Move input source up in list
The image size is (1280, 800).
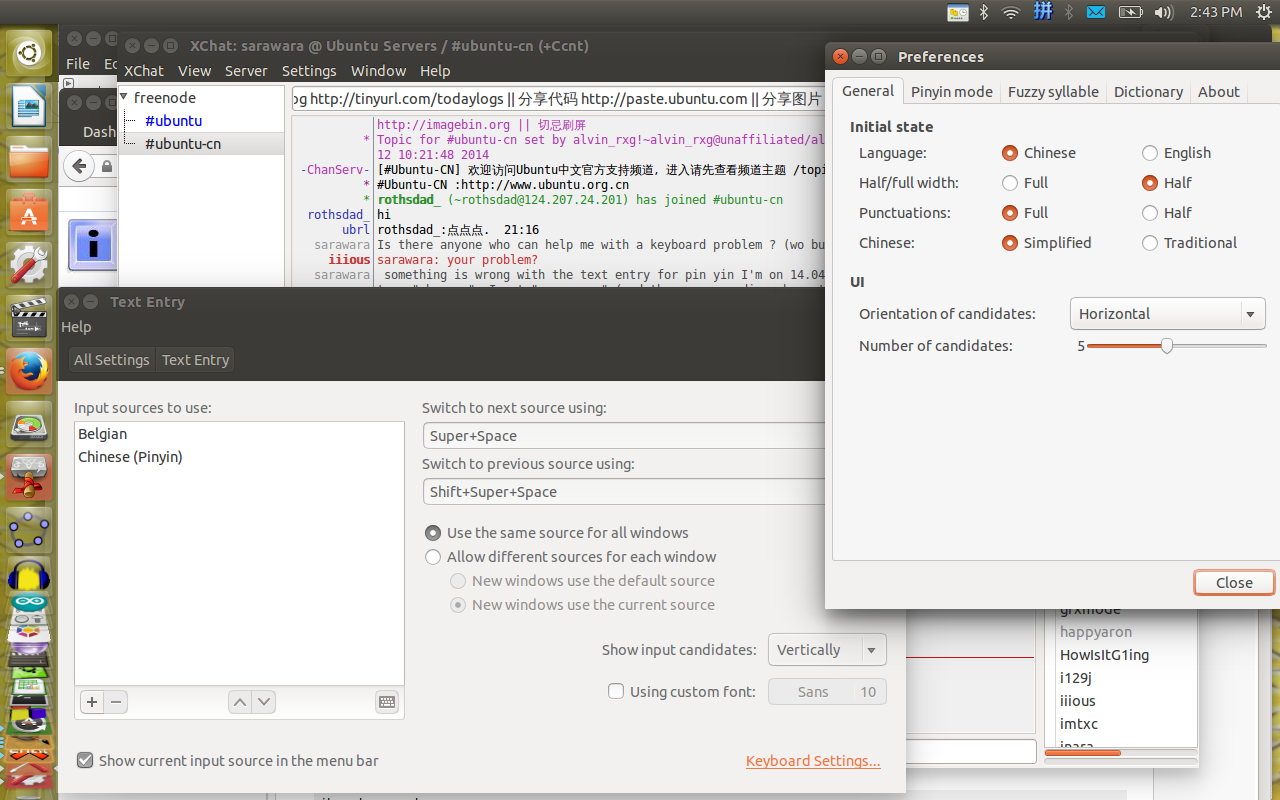click(240, 702)
